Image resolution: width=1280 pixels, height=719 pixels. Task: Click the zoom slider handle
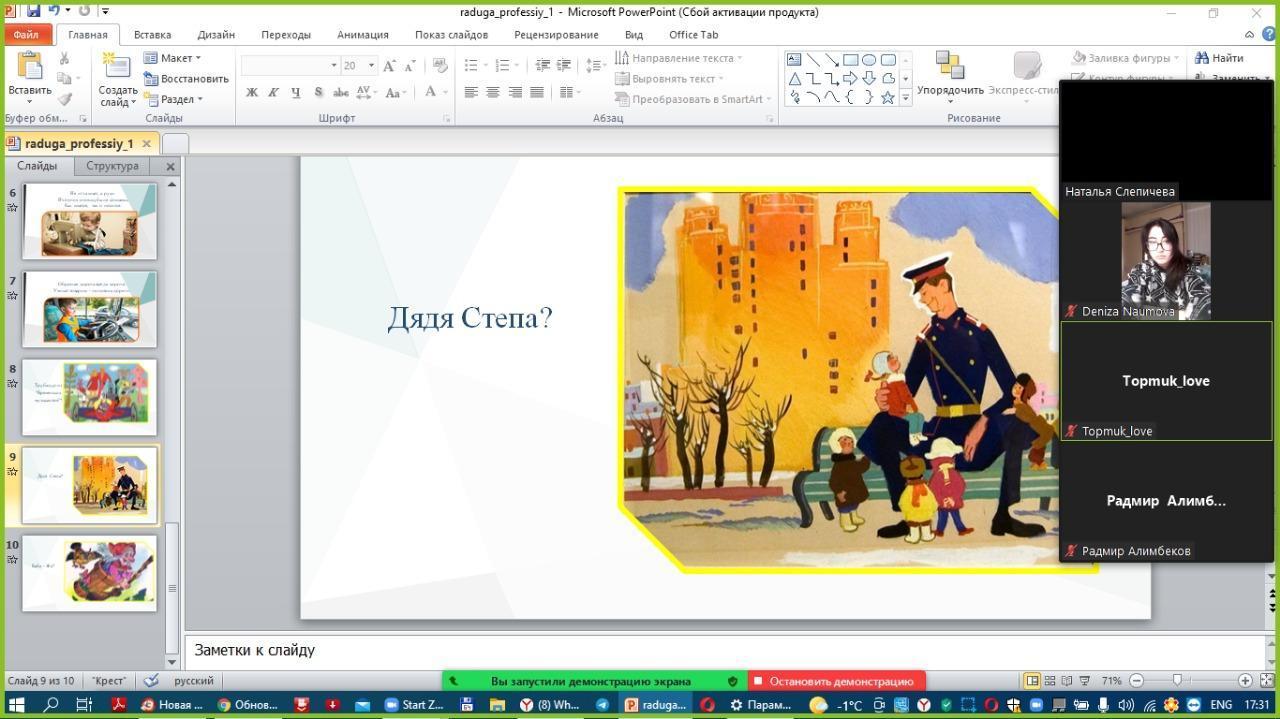(1177, 681)
